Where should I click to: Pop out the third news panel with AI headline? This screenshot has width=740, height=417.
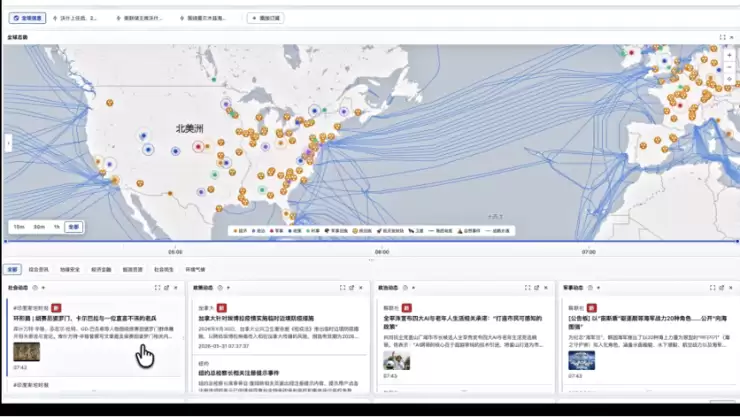coord(537,288)
